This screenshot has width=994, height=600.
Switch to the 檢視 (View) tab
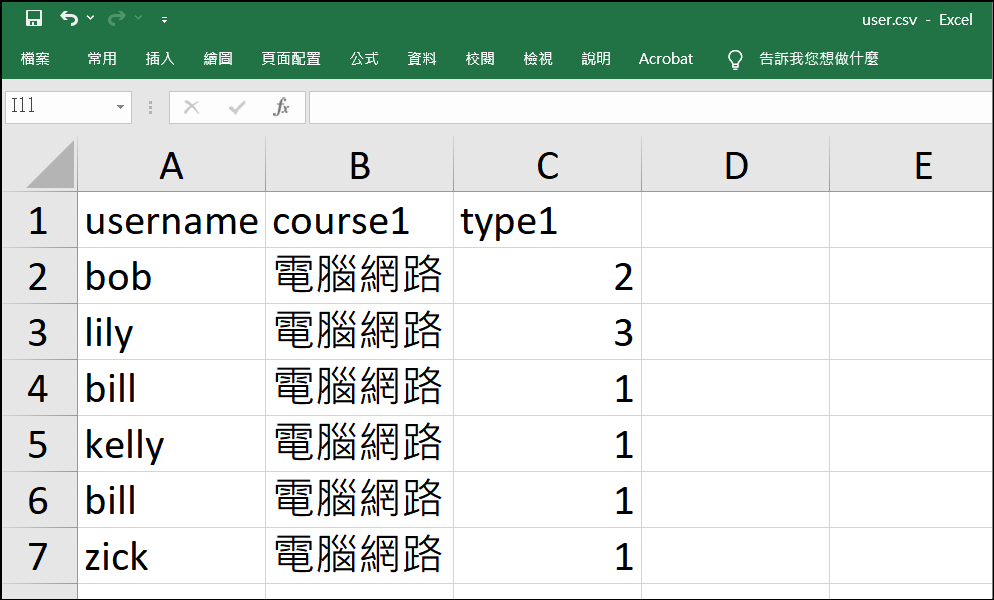click(x=538, y=59)
